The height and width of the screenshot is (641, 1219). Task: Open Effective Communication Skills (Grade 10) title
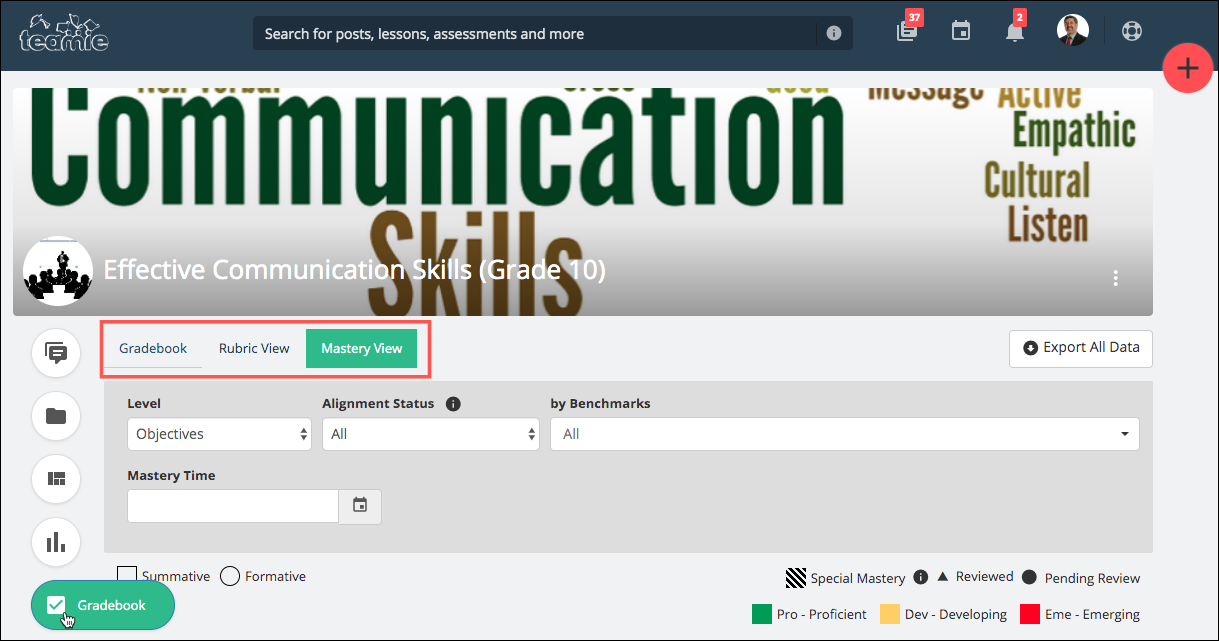click(355, 270)
